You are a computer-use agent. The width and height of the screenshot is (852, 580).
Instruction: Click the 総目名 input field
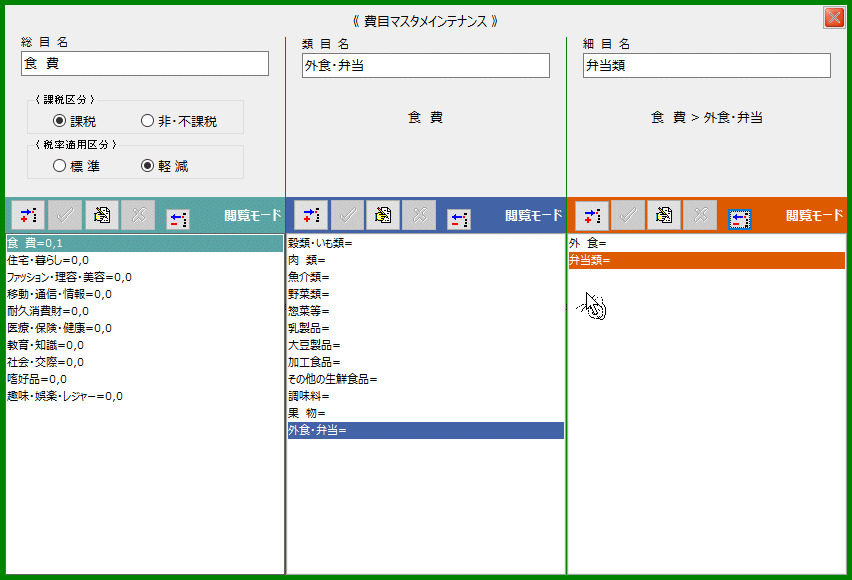[x=145, y=64]
